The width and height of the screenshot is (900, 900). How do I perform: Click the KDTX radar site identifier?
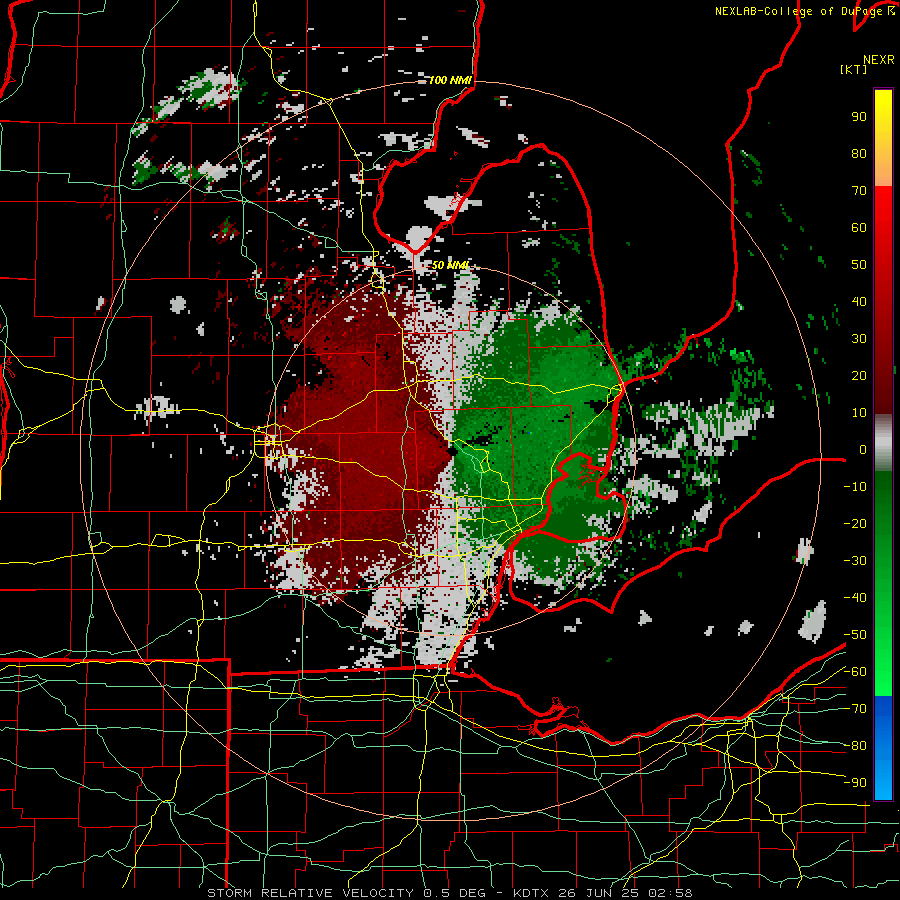point(530,893)
